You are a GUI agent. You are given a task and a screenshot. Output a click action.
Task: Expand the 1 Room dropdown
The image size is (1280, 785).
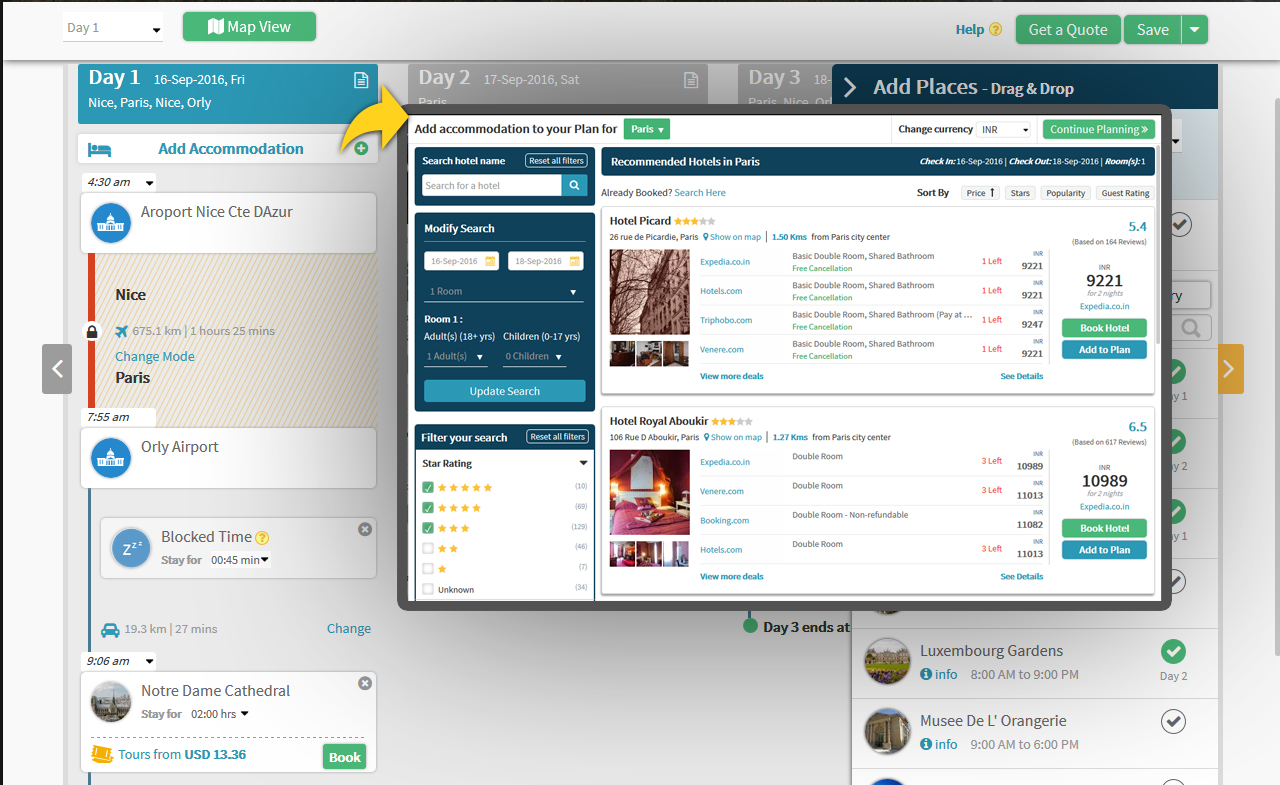click(x=503, y=292)
